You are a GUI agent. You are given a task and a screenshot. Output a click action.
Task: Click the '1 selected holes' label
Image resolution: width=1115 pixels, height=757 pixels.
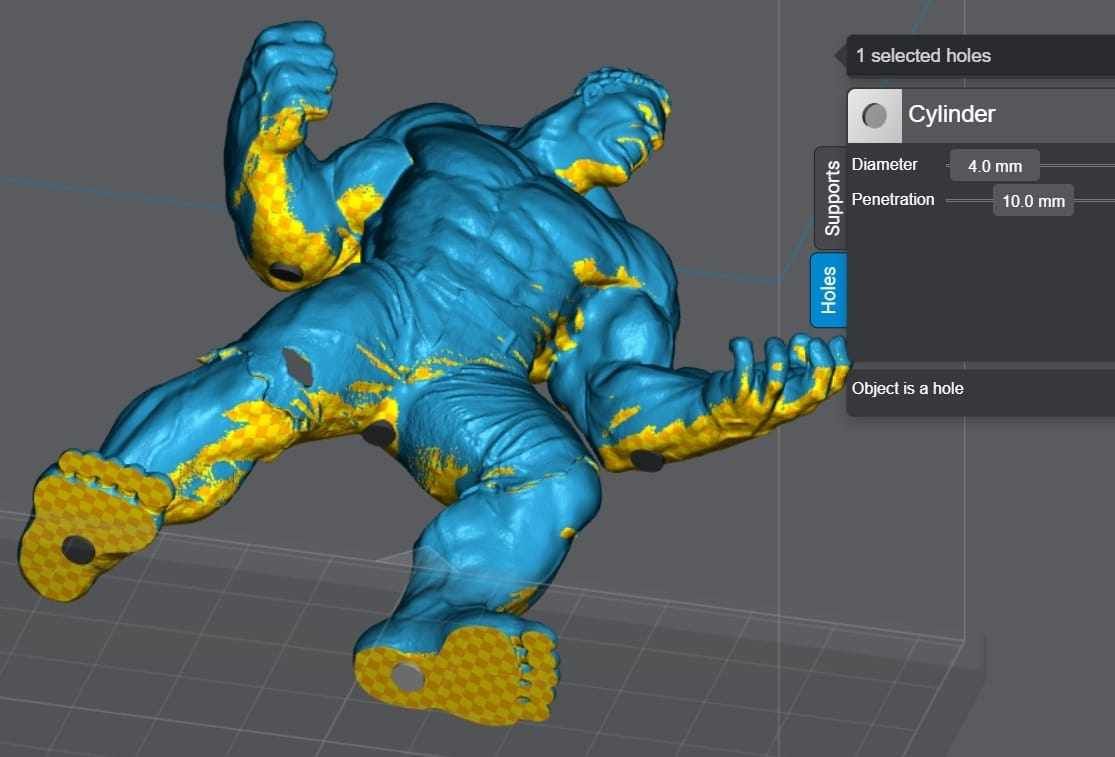(923, 56)
